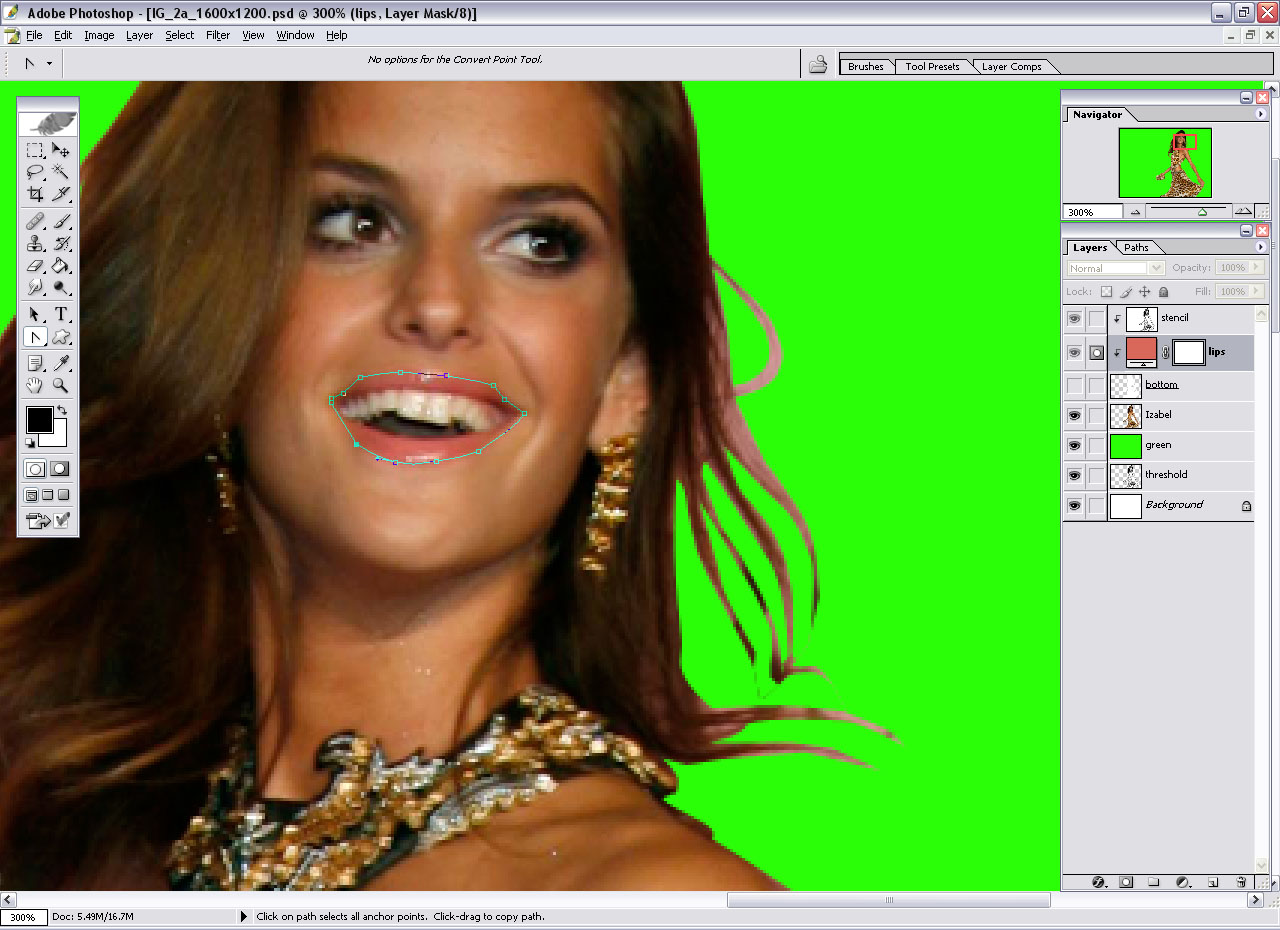Click the foreground color swatch
The height and width of the screenshot is (930, 1280).
pos(38,419)
